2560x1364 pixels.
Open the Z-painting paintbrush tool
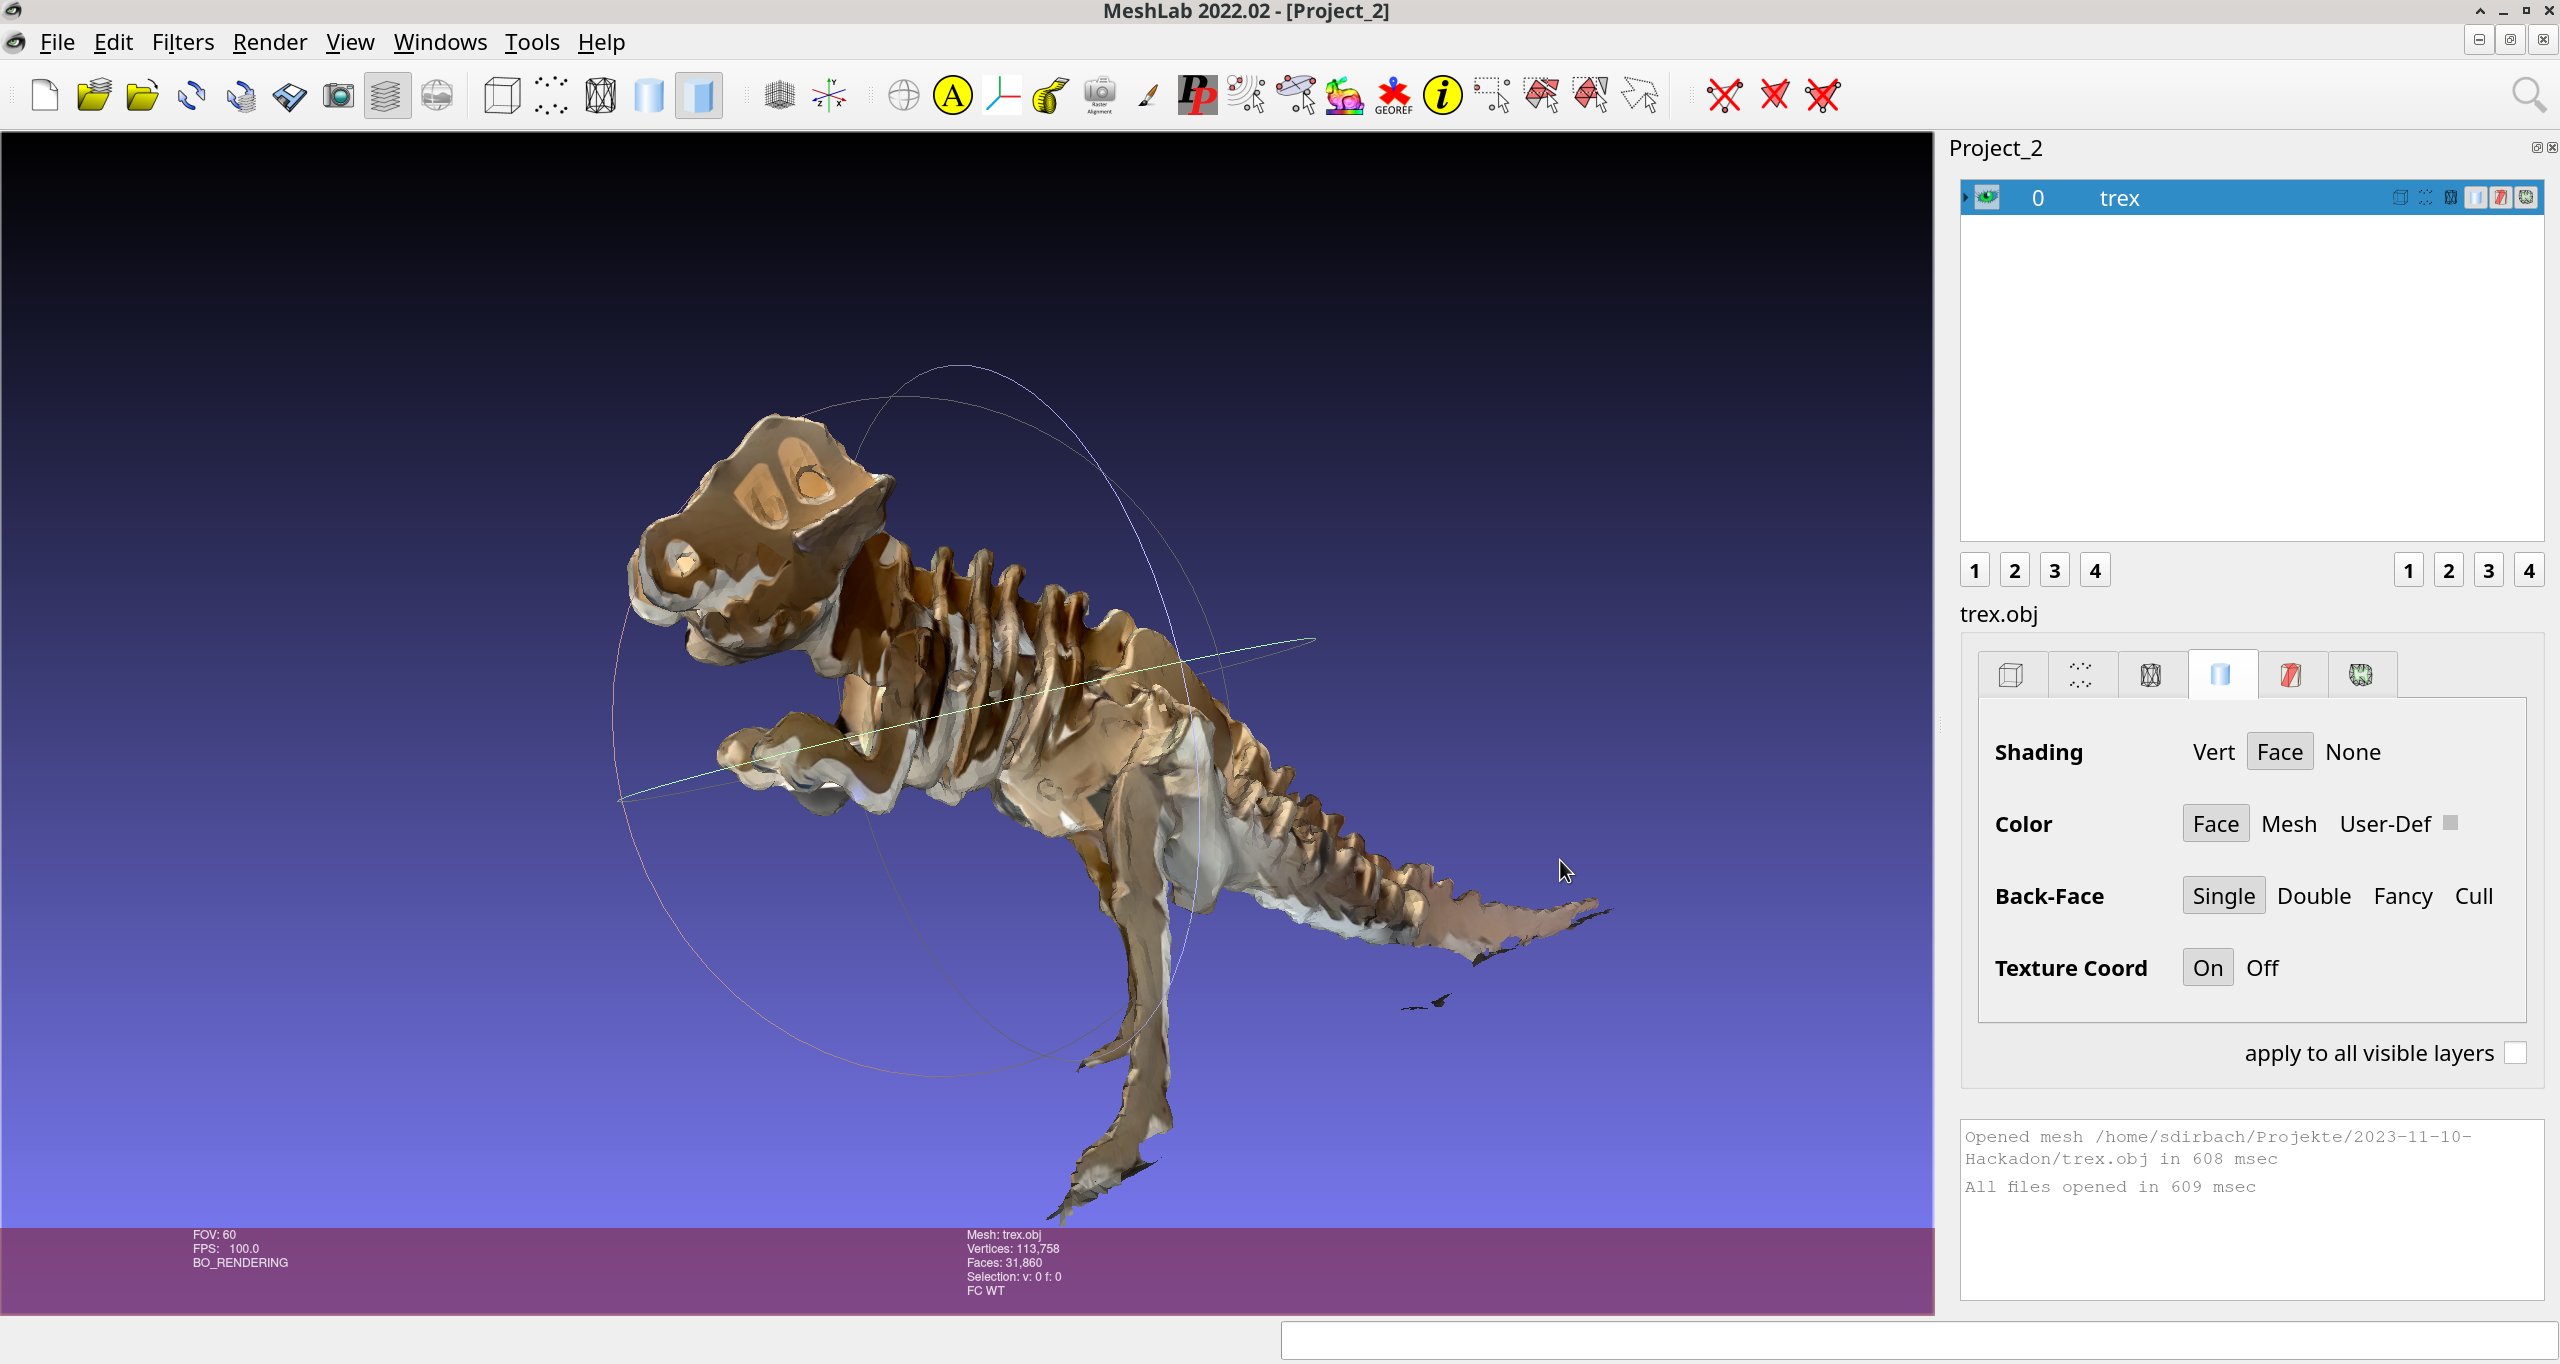(1148, 96)
